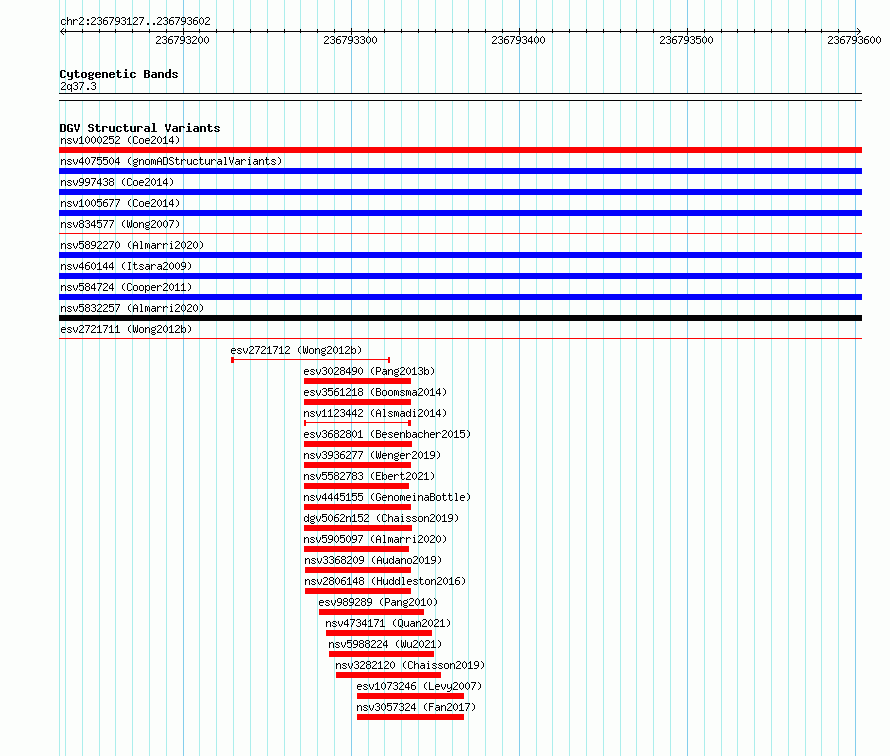Click ruler position 236793400

pyautogui.click(x=518, y=40)
